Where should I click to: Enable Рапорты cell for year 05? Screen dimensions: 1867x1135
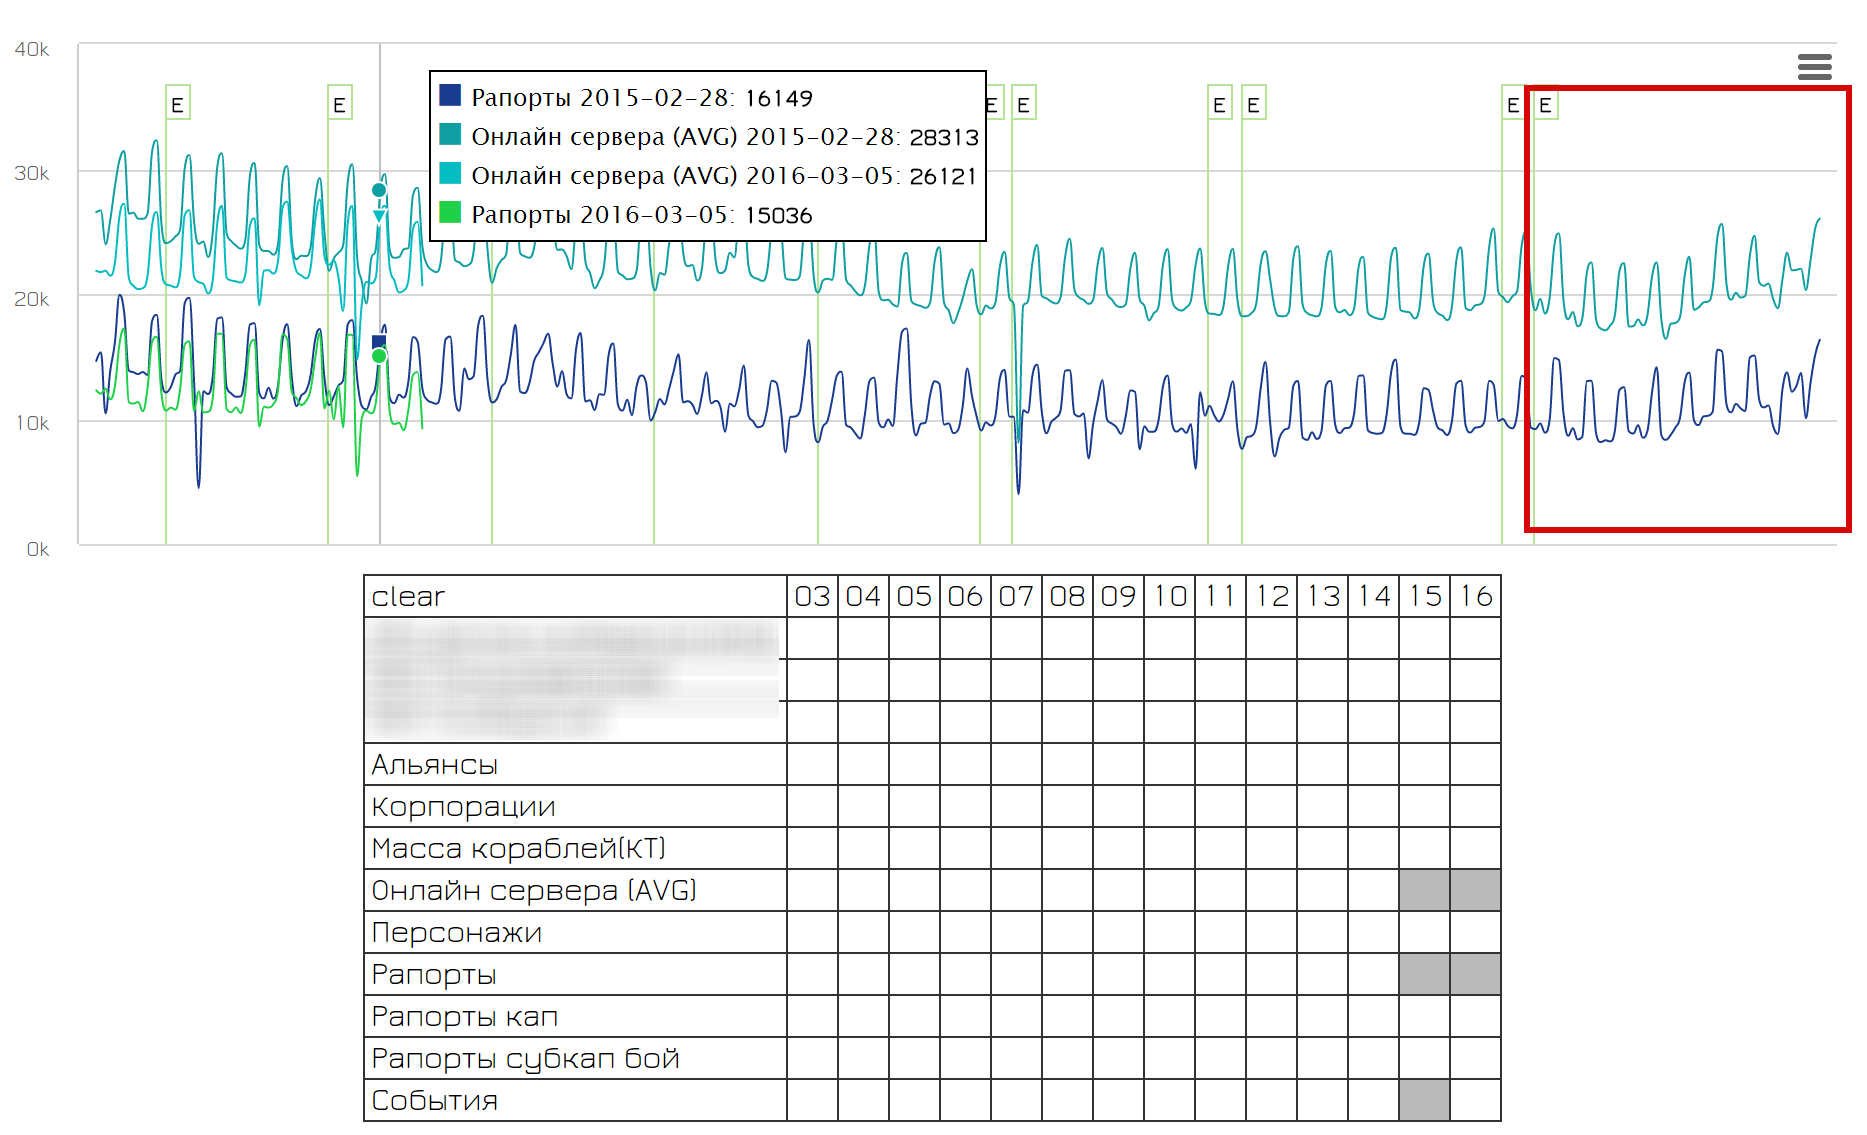pyautogui.click(x=915, y=974)
